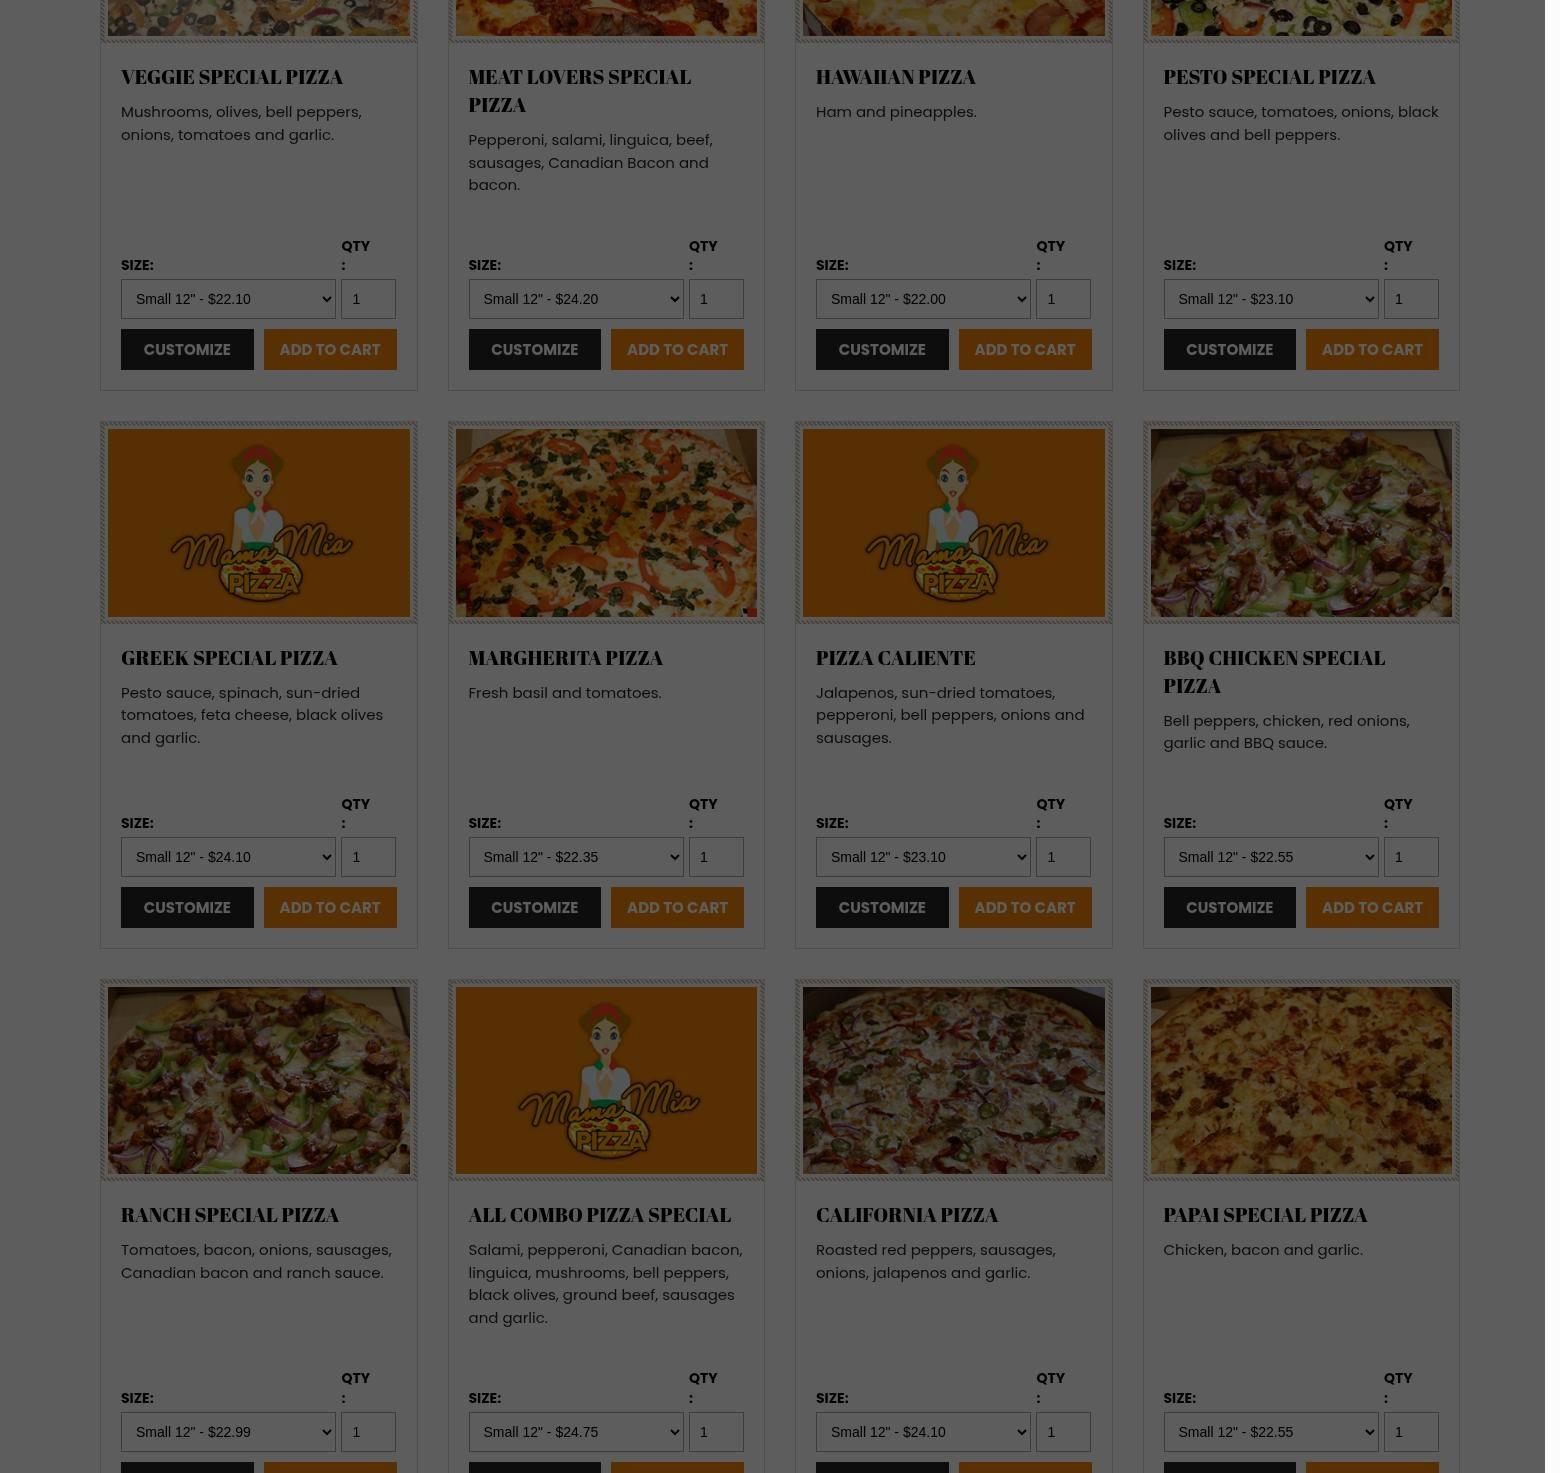Click the Papai Special Pizza photo
Image resolution: width=1560 pixels, height=1473 pixels.
(1301, 1080)
